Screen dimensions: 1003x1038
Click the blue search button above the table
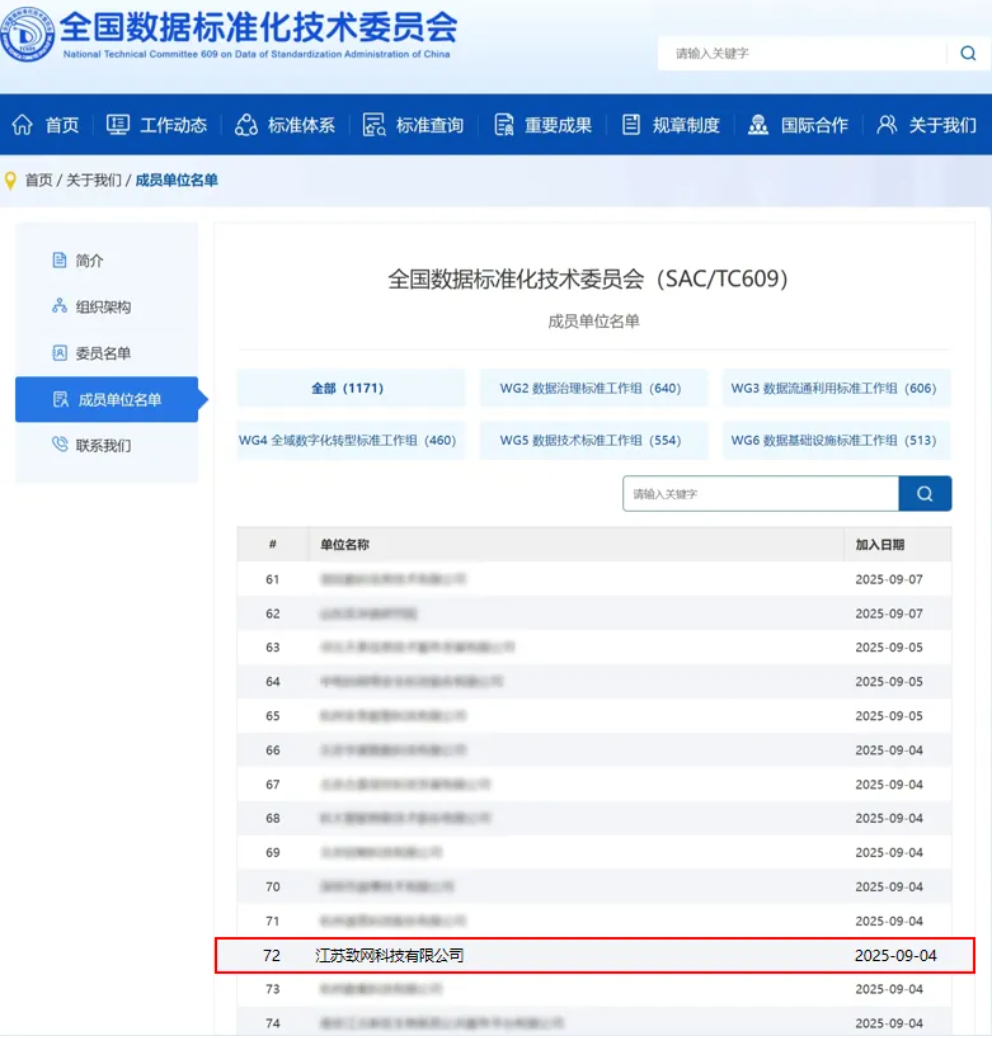coord(925,494)
